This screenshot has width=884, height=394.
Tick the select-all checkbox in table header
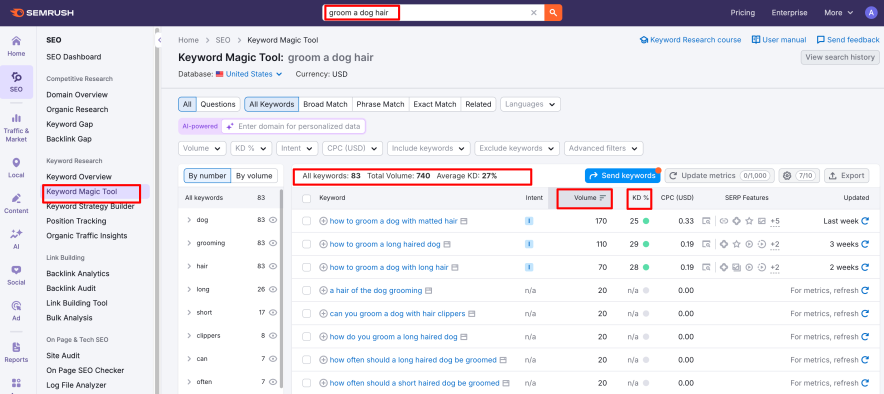pyautogui.click(x=307, y=198)
